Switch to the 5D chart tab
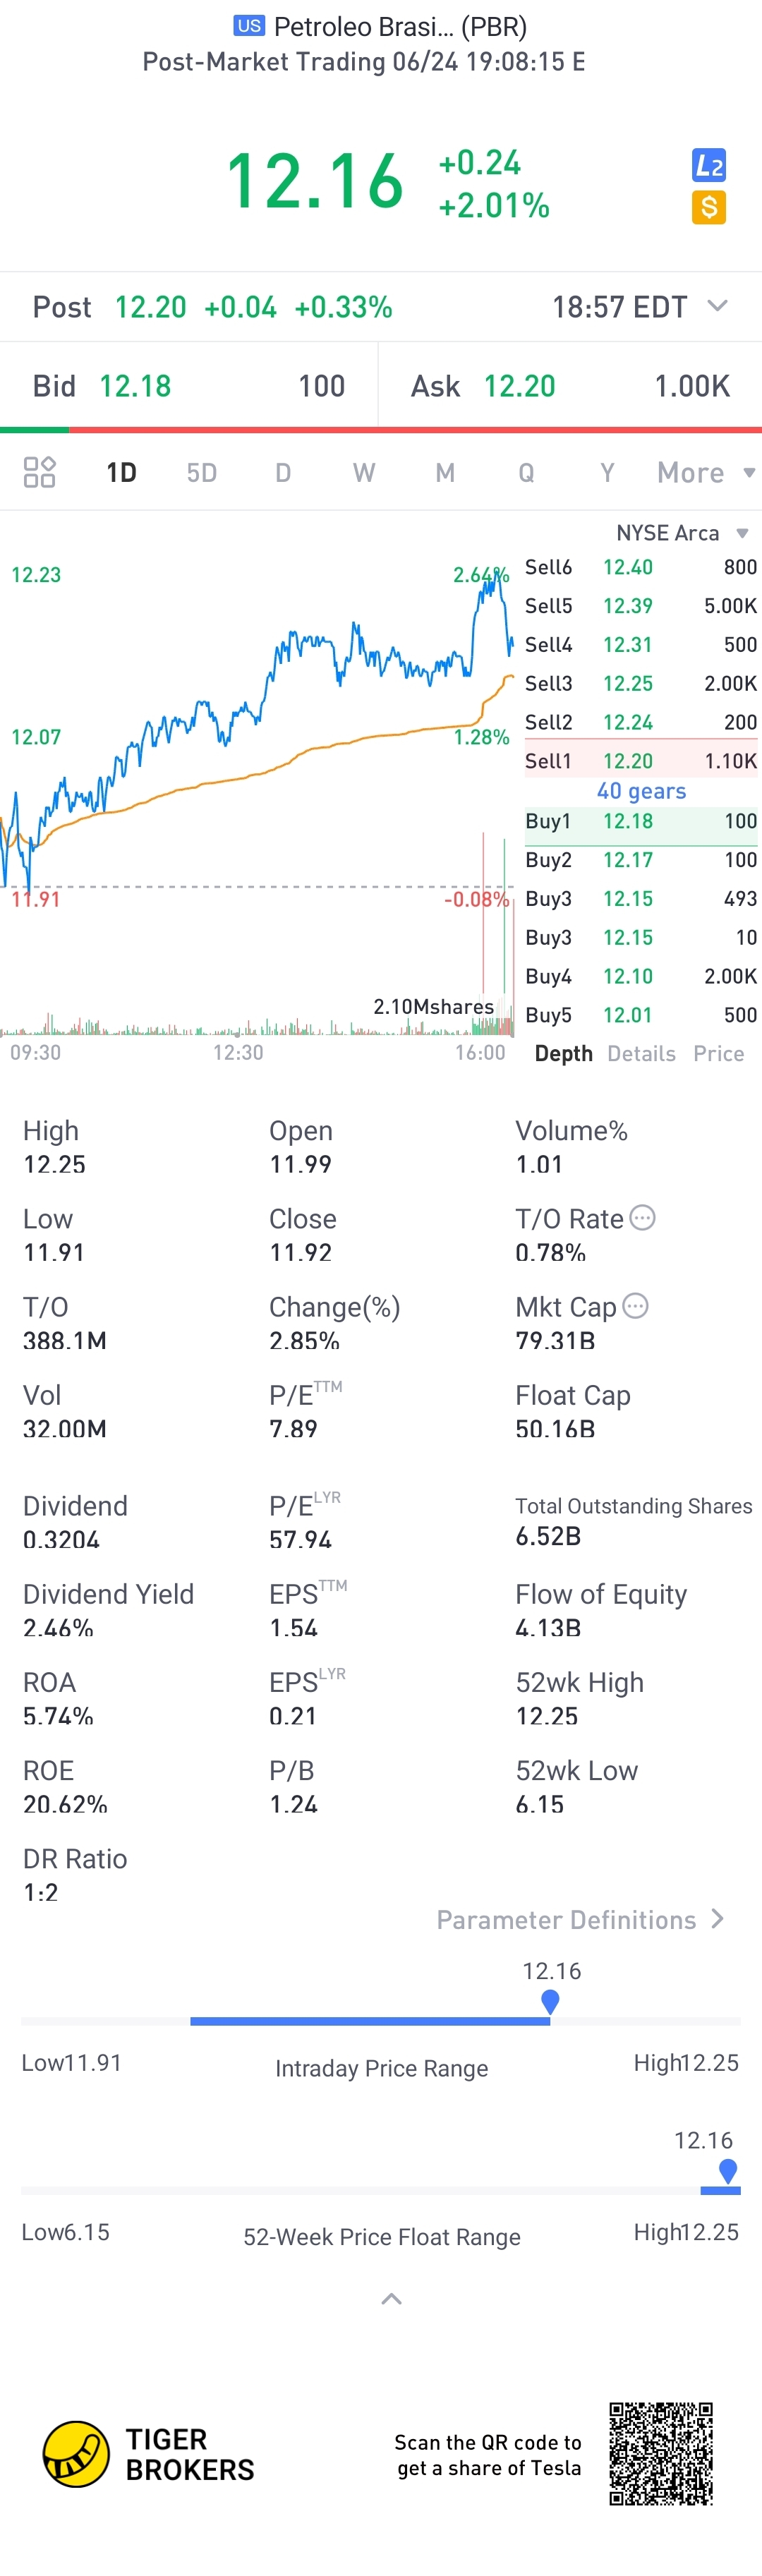762x2576 pixels. 202,472
